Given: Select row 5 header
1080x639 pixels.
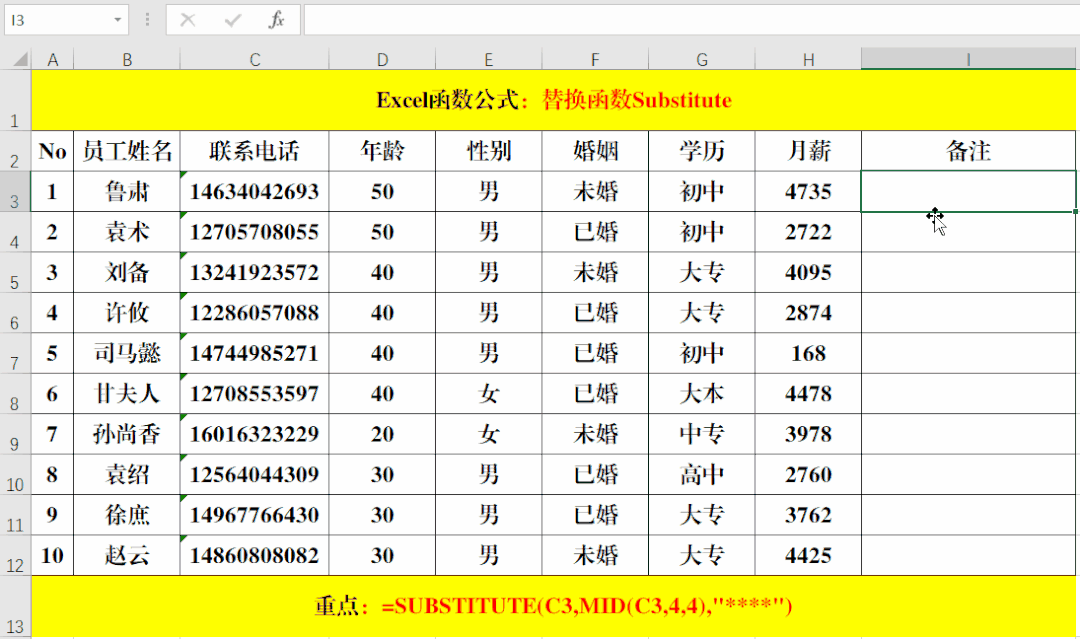Looking at the screenshot, I should tap(15, 273).
